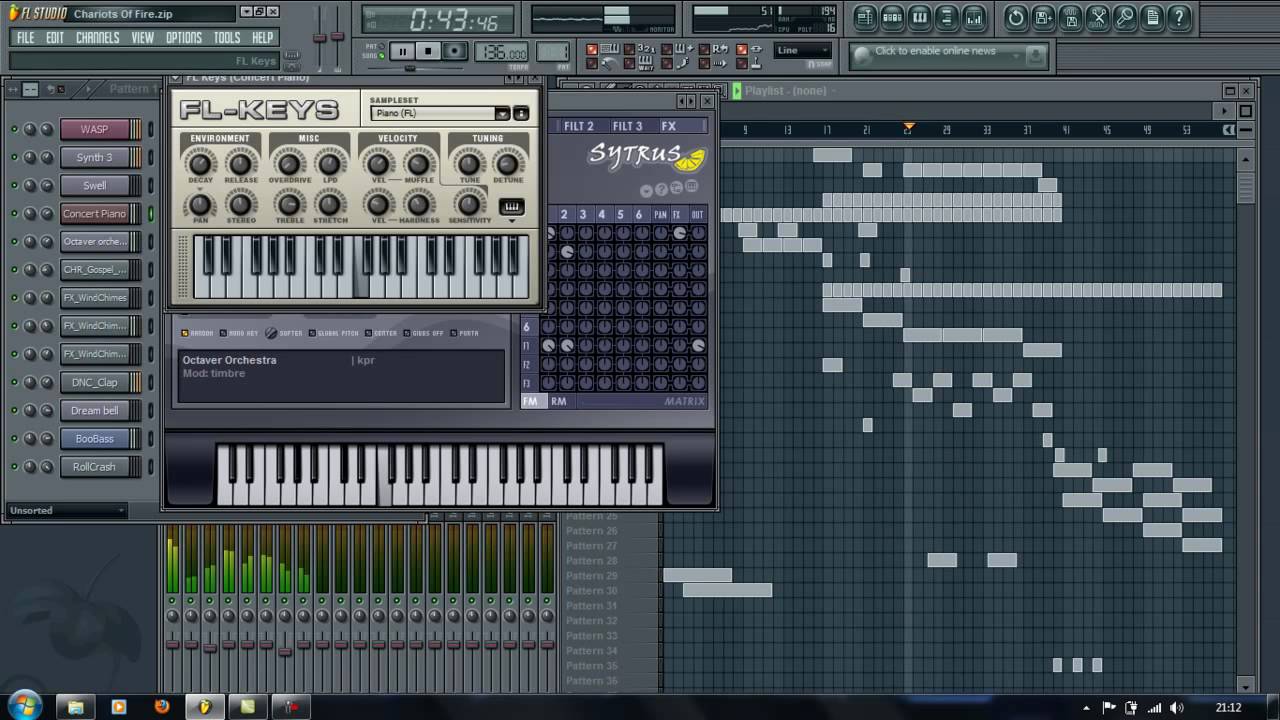The height and width of the screenshot is (720, 1280).
Task: Click the tempo 136.000 display
Action: (502, 53)
